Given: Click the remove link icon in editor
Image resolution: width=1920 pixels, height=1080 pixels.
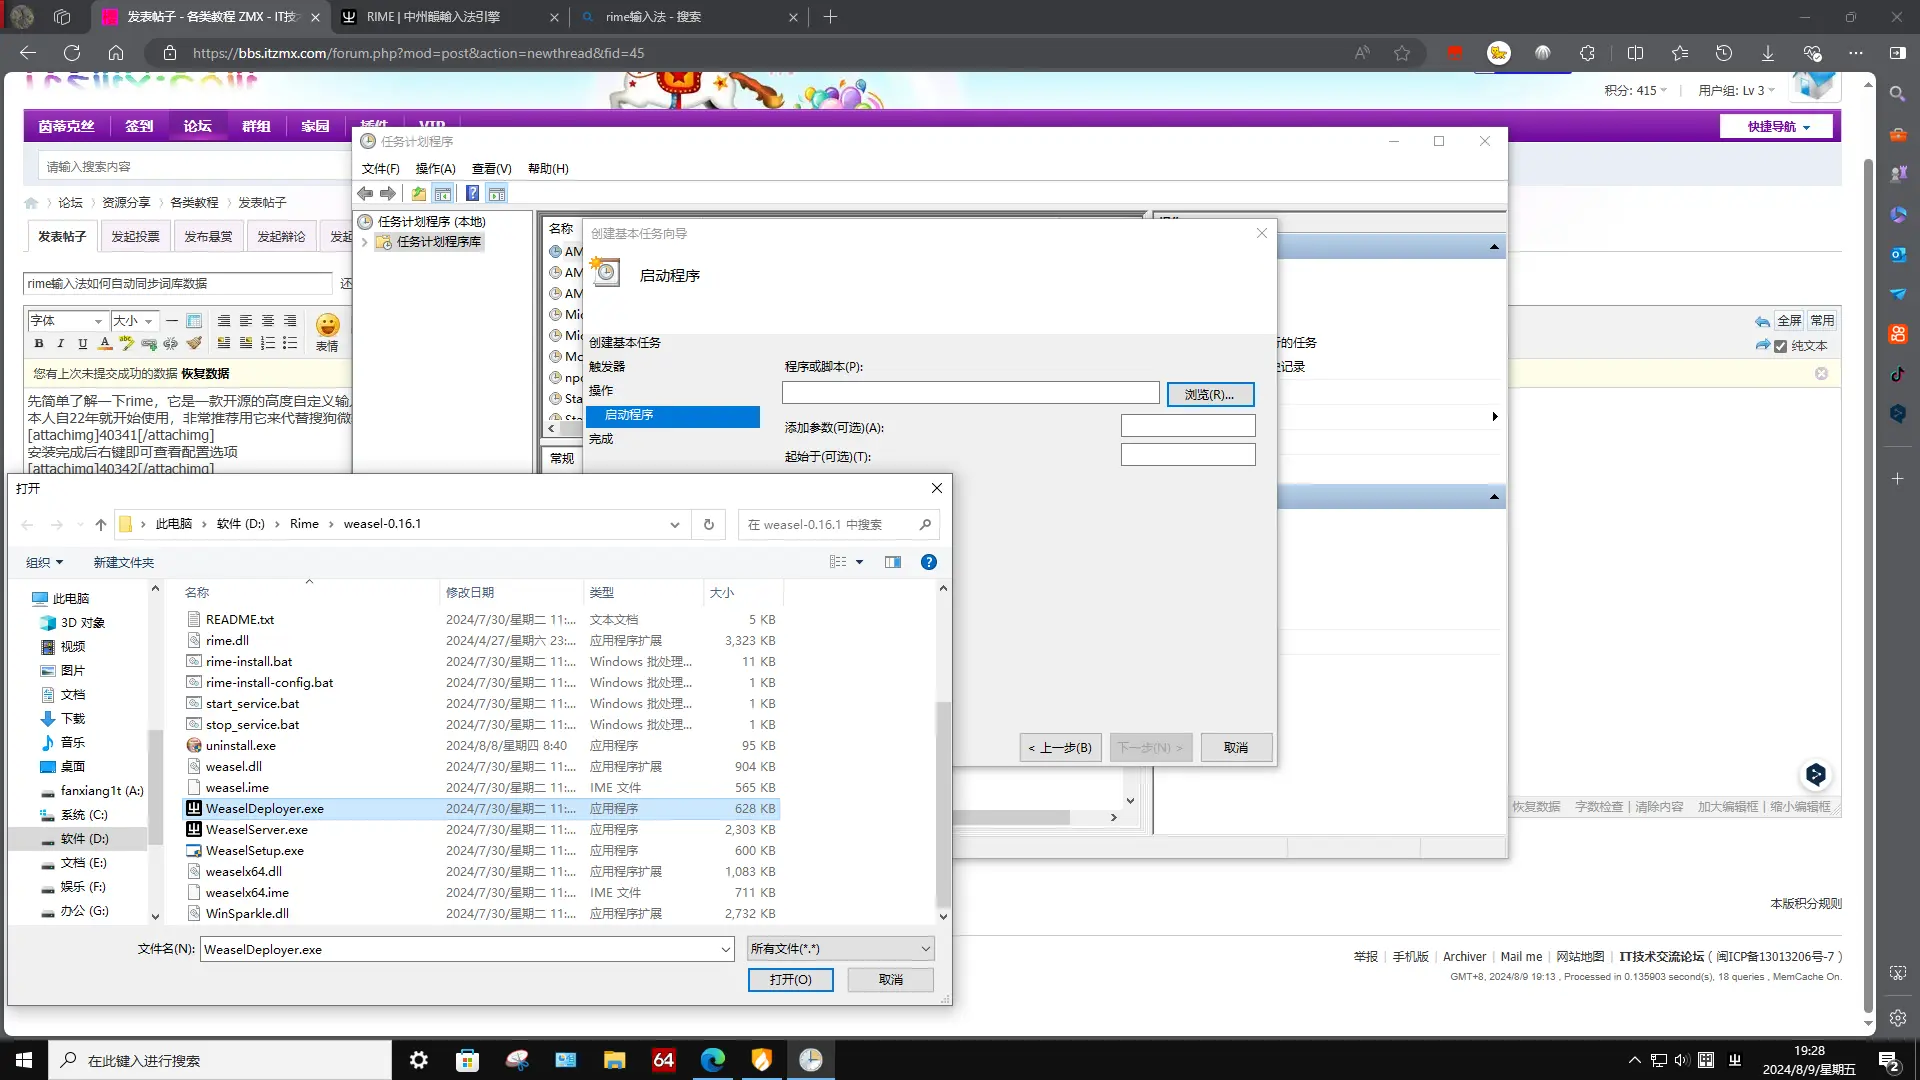Looking at the screenshot, I should click(x=171, y=343).
